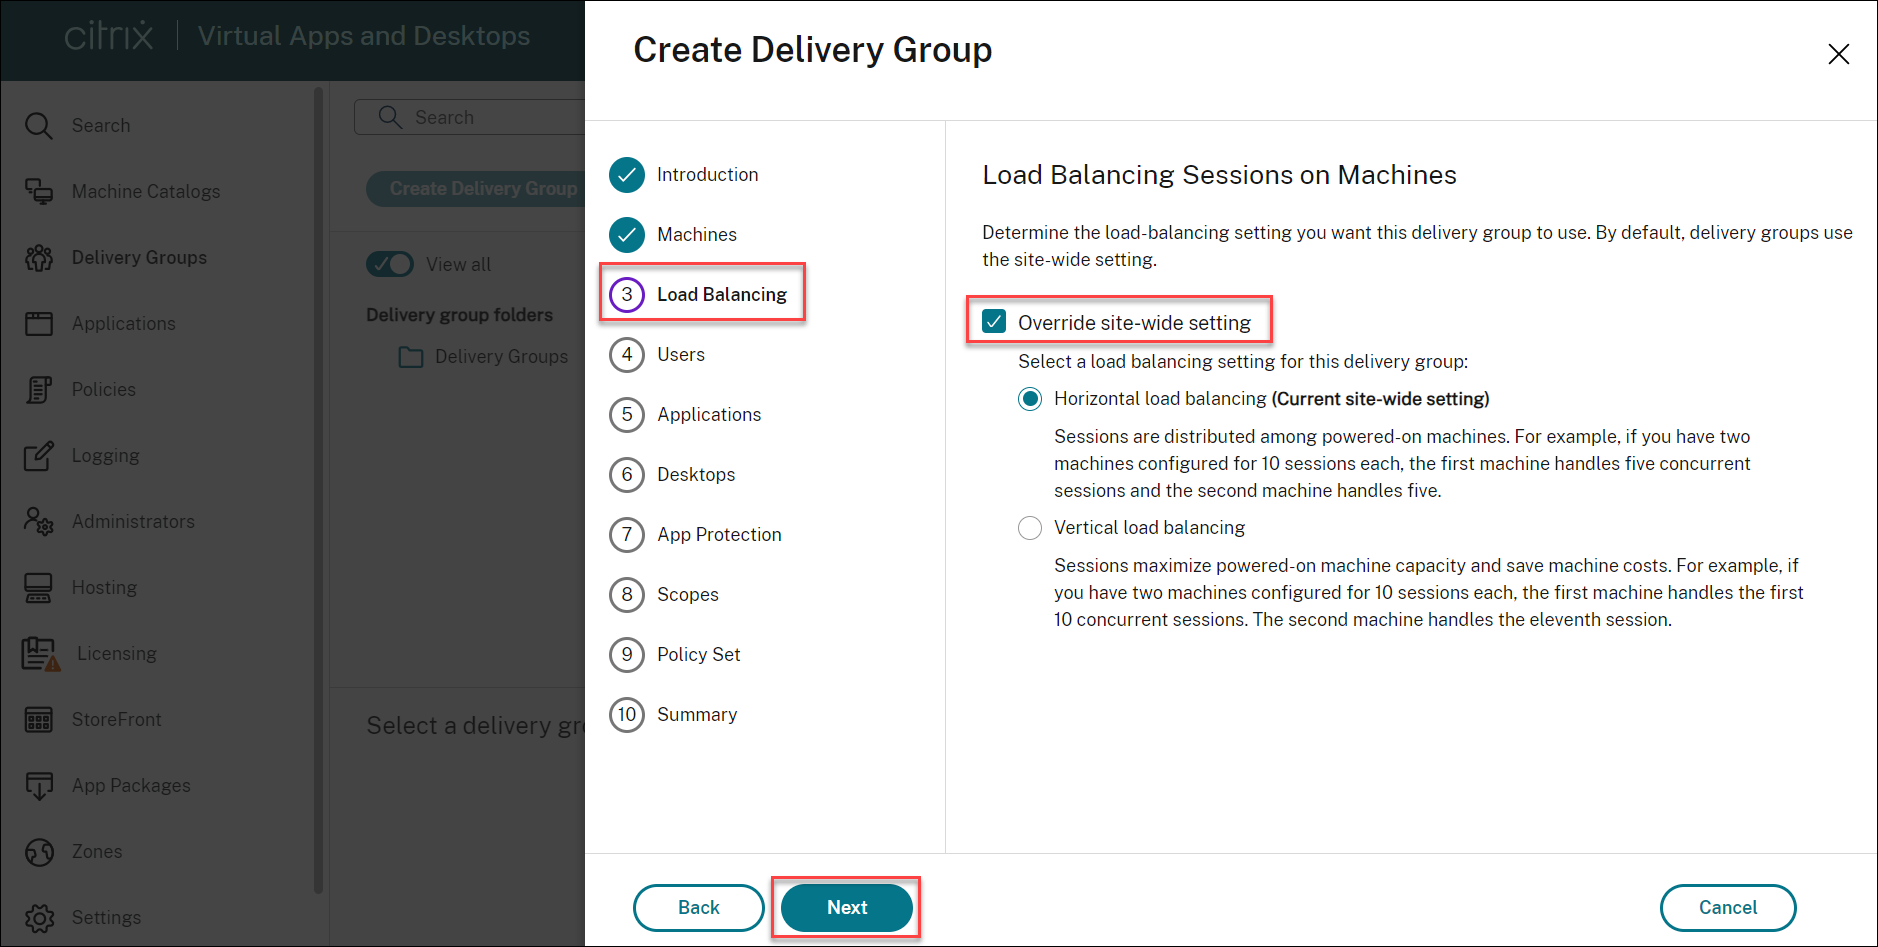Cancel the Create Delivery Group wizard
The image size is (1878, 947).
(x=1727, y=907)
